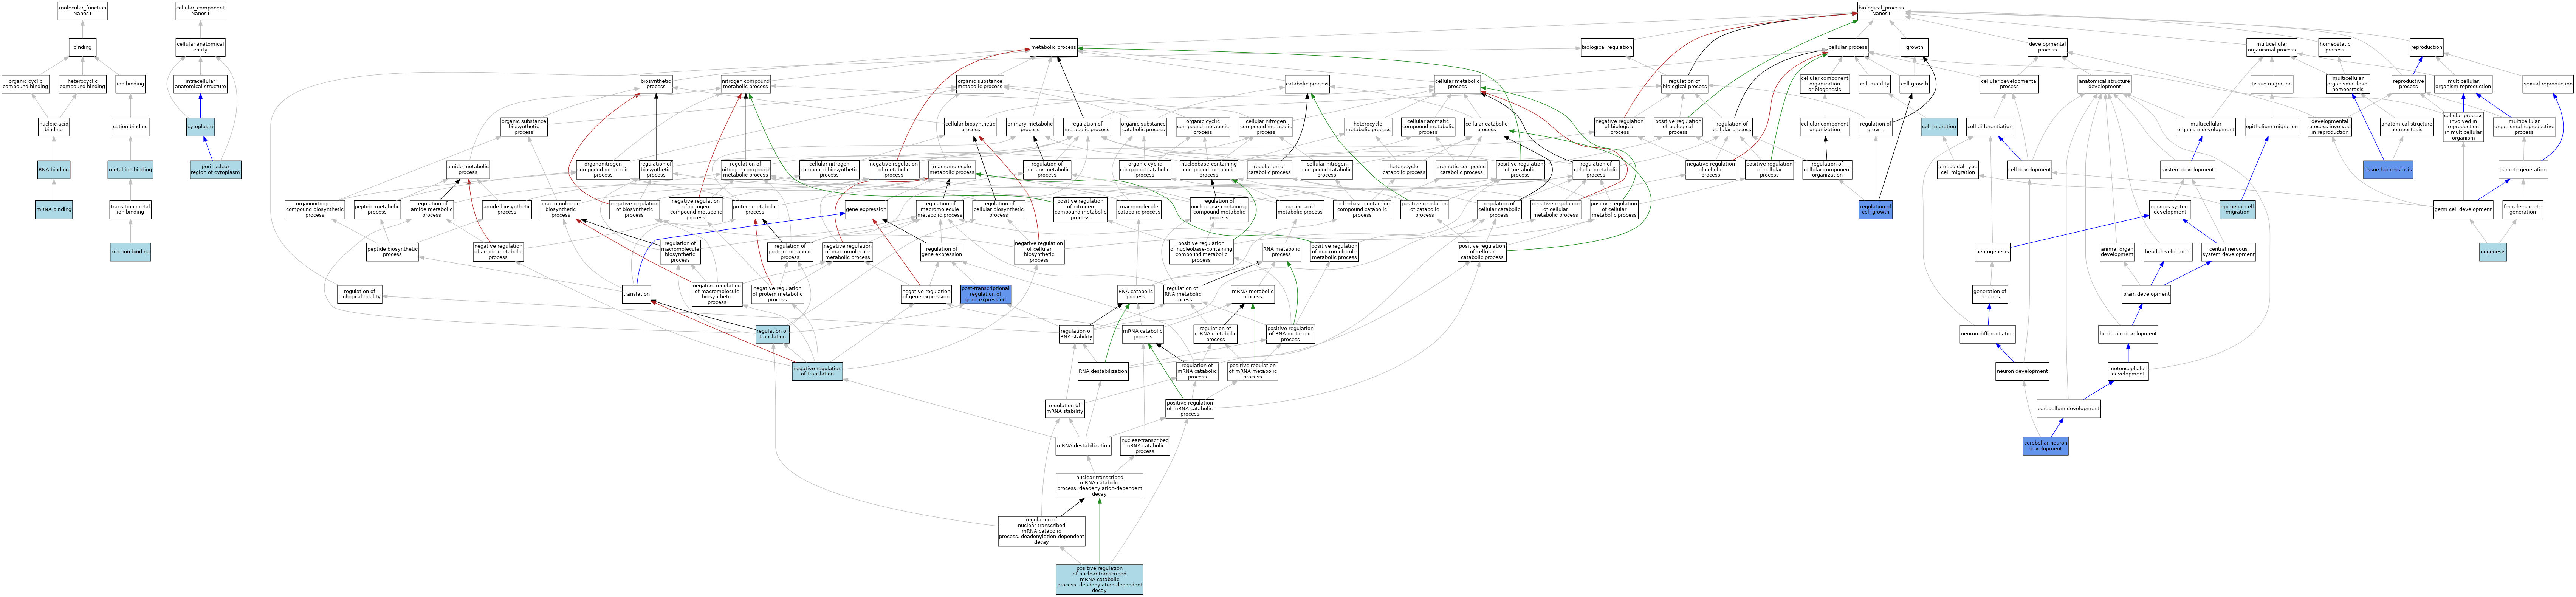Select the 'germ cell development' node
The height and width of the screenshot is (597, 2576).
point(2463,209)
